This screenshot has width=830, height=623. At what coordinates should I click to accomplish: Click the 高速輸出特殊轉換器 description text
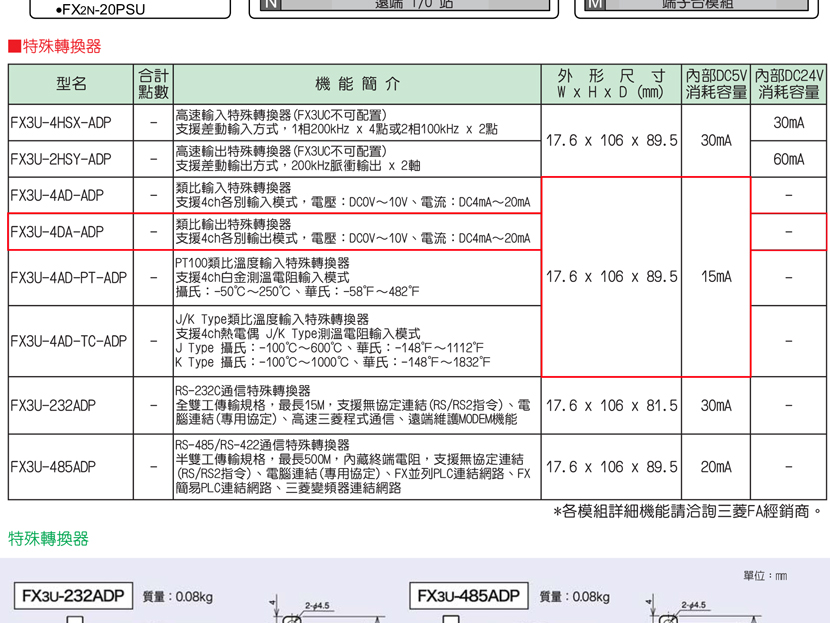tap(298, 159)
